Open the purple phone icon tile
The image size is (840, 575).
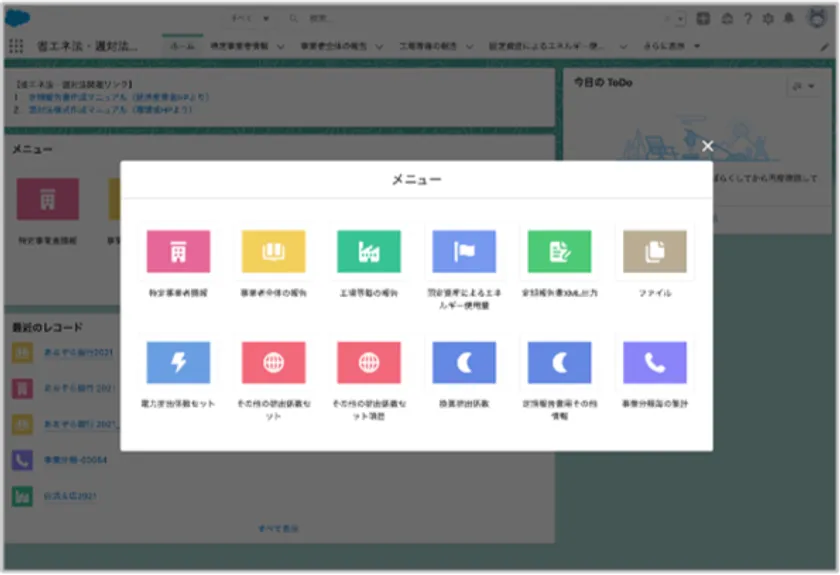pyautogui.click(x=654, y=363)
